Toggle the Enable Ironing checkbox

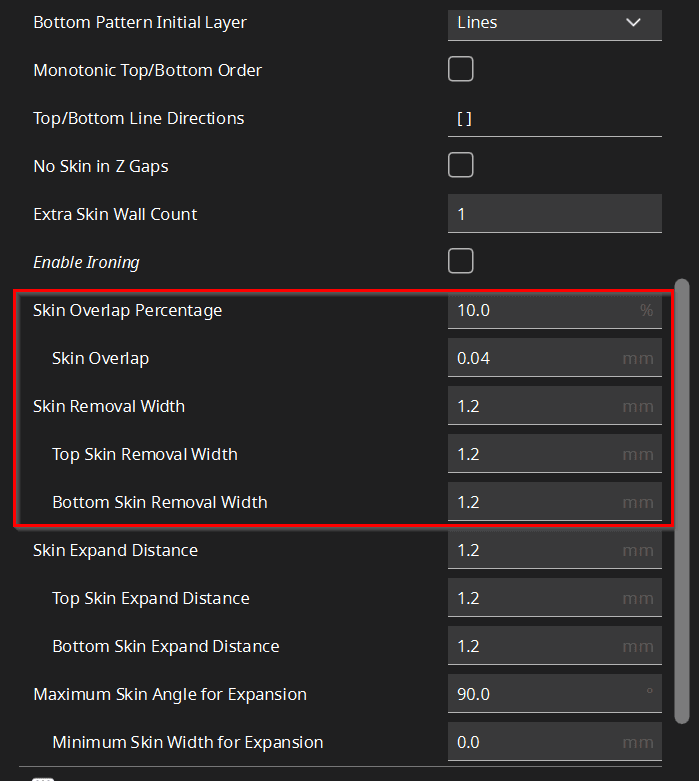(460, 262)
